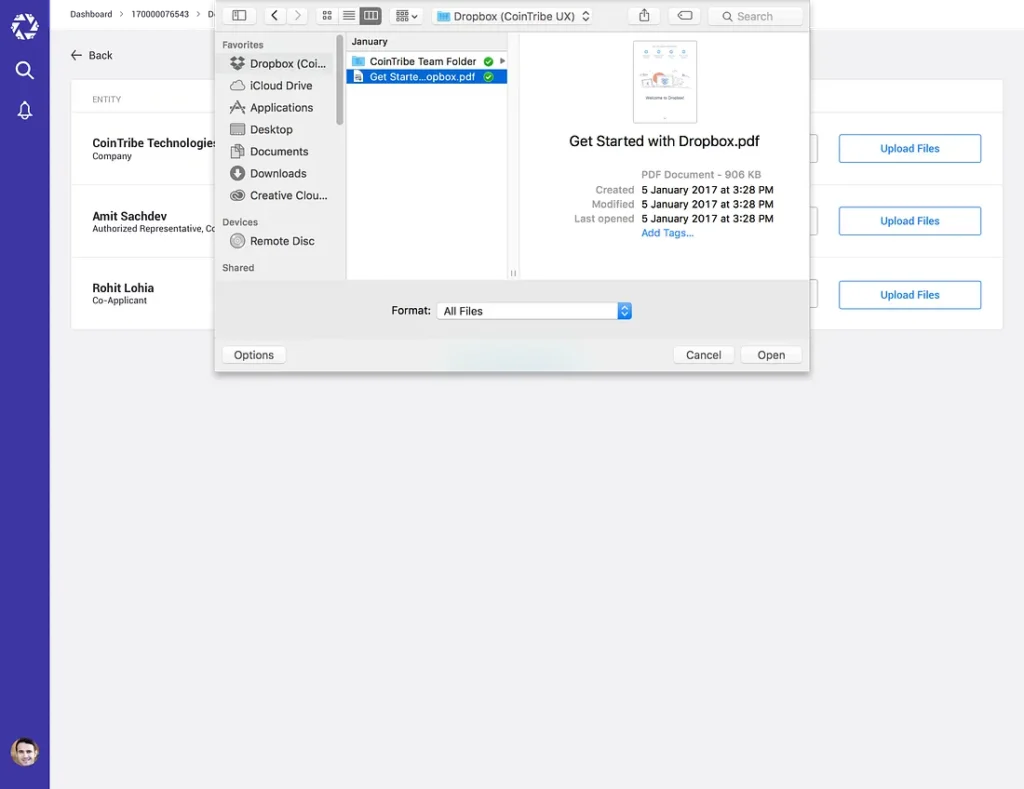This screenshot has width=1024, height=789.
Task: Select Downloads in the Favorites sidebar
Action: pos(277,174)
